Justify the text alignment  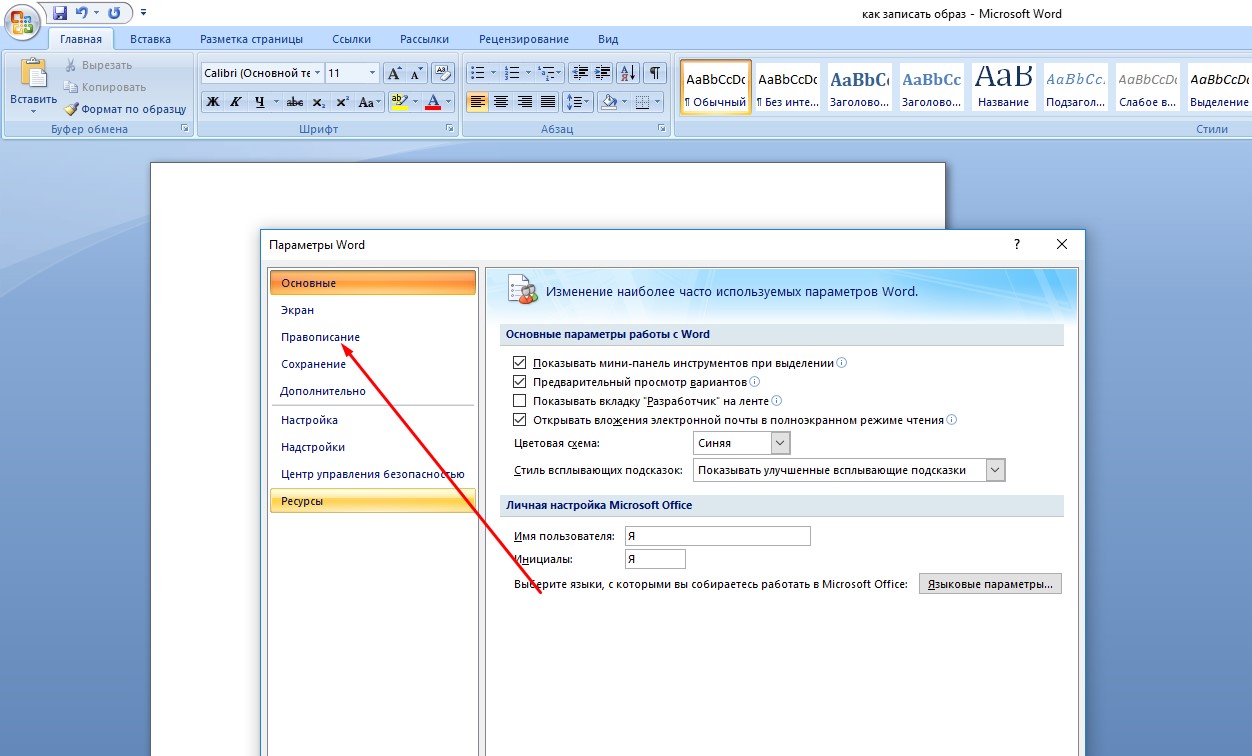click(548, 102)
